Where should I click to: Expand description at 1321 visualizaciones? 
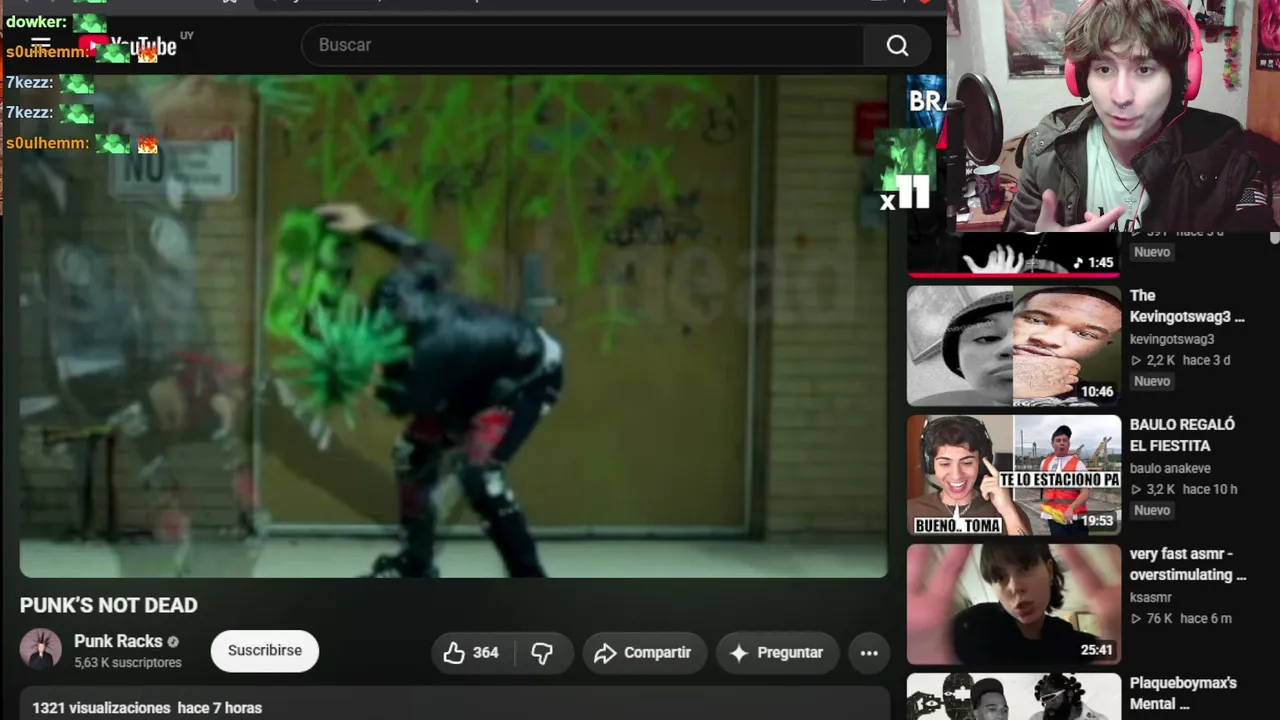[x=147, y=708]
